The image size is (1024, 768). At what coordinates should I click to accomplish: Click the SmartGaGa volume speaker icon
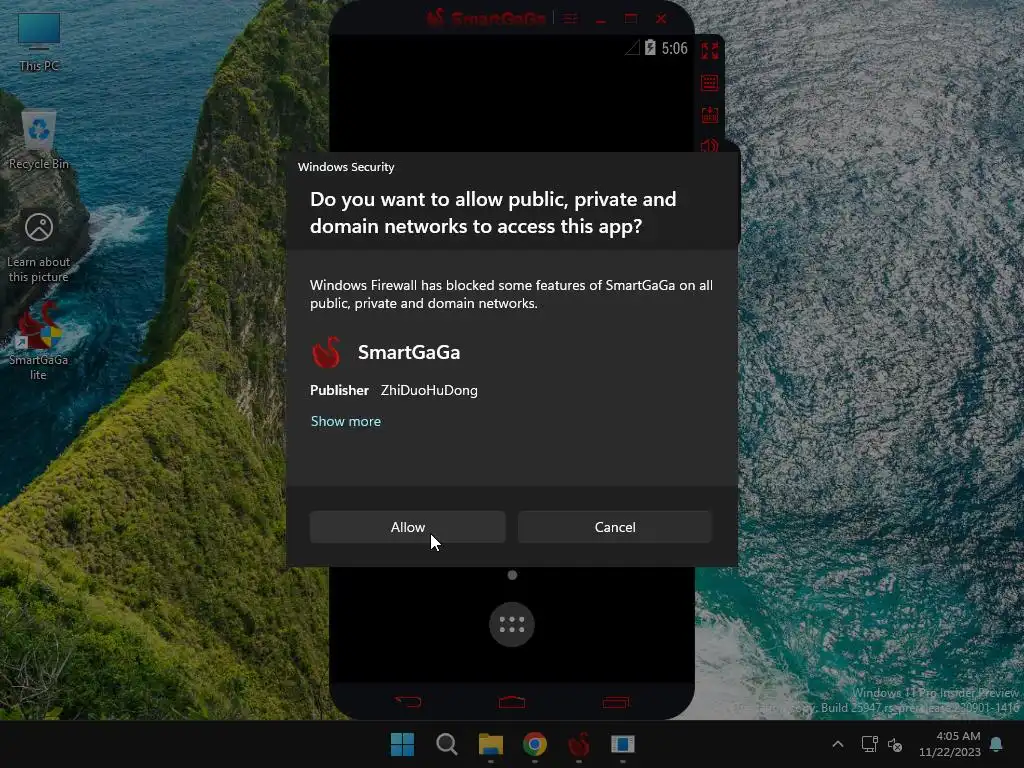709,146
